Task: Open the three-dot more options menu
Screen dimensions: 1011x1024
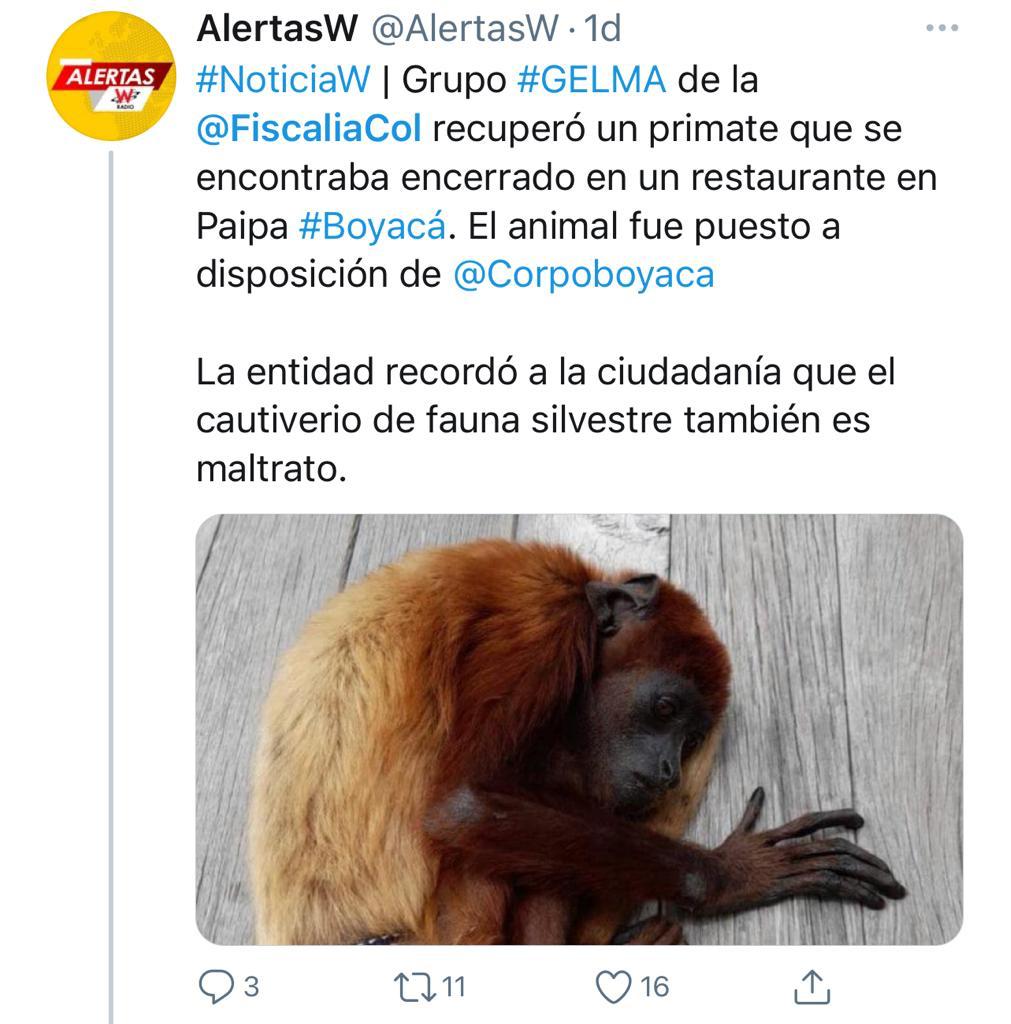Action: [942, 28]
